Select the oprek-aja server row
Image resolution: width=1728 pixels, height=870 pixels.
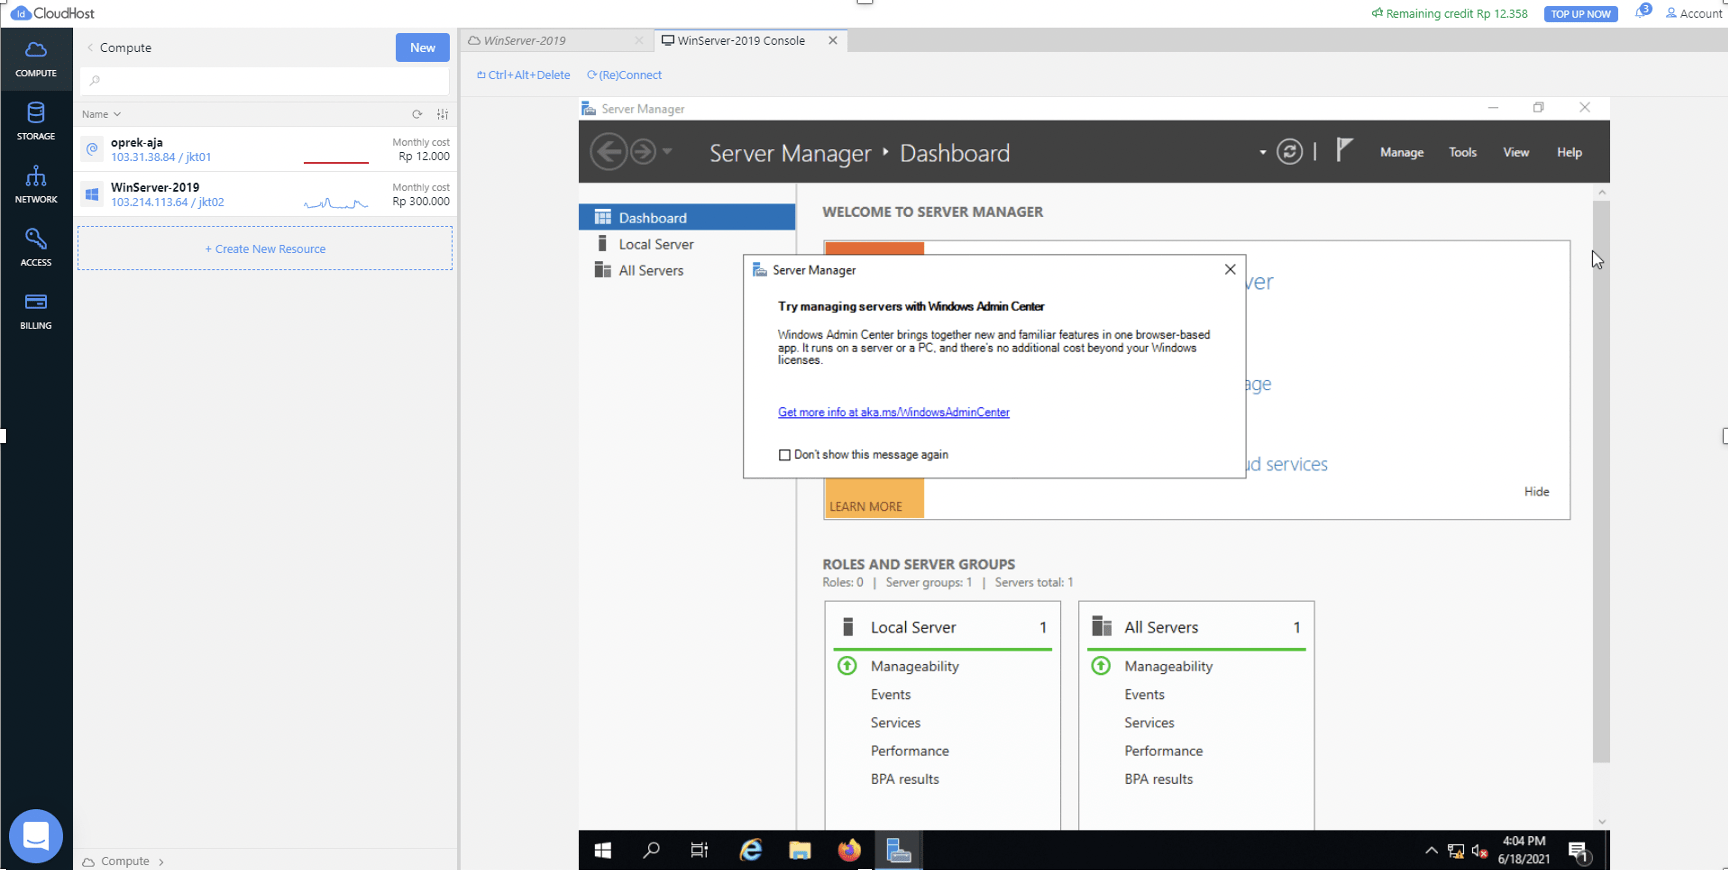(x=265, y=149)
